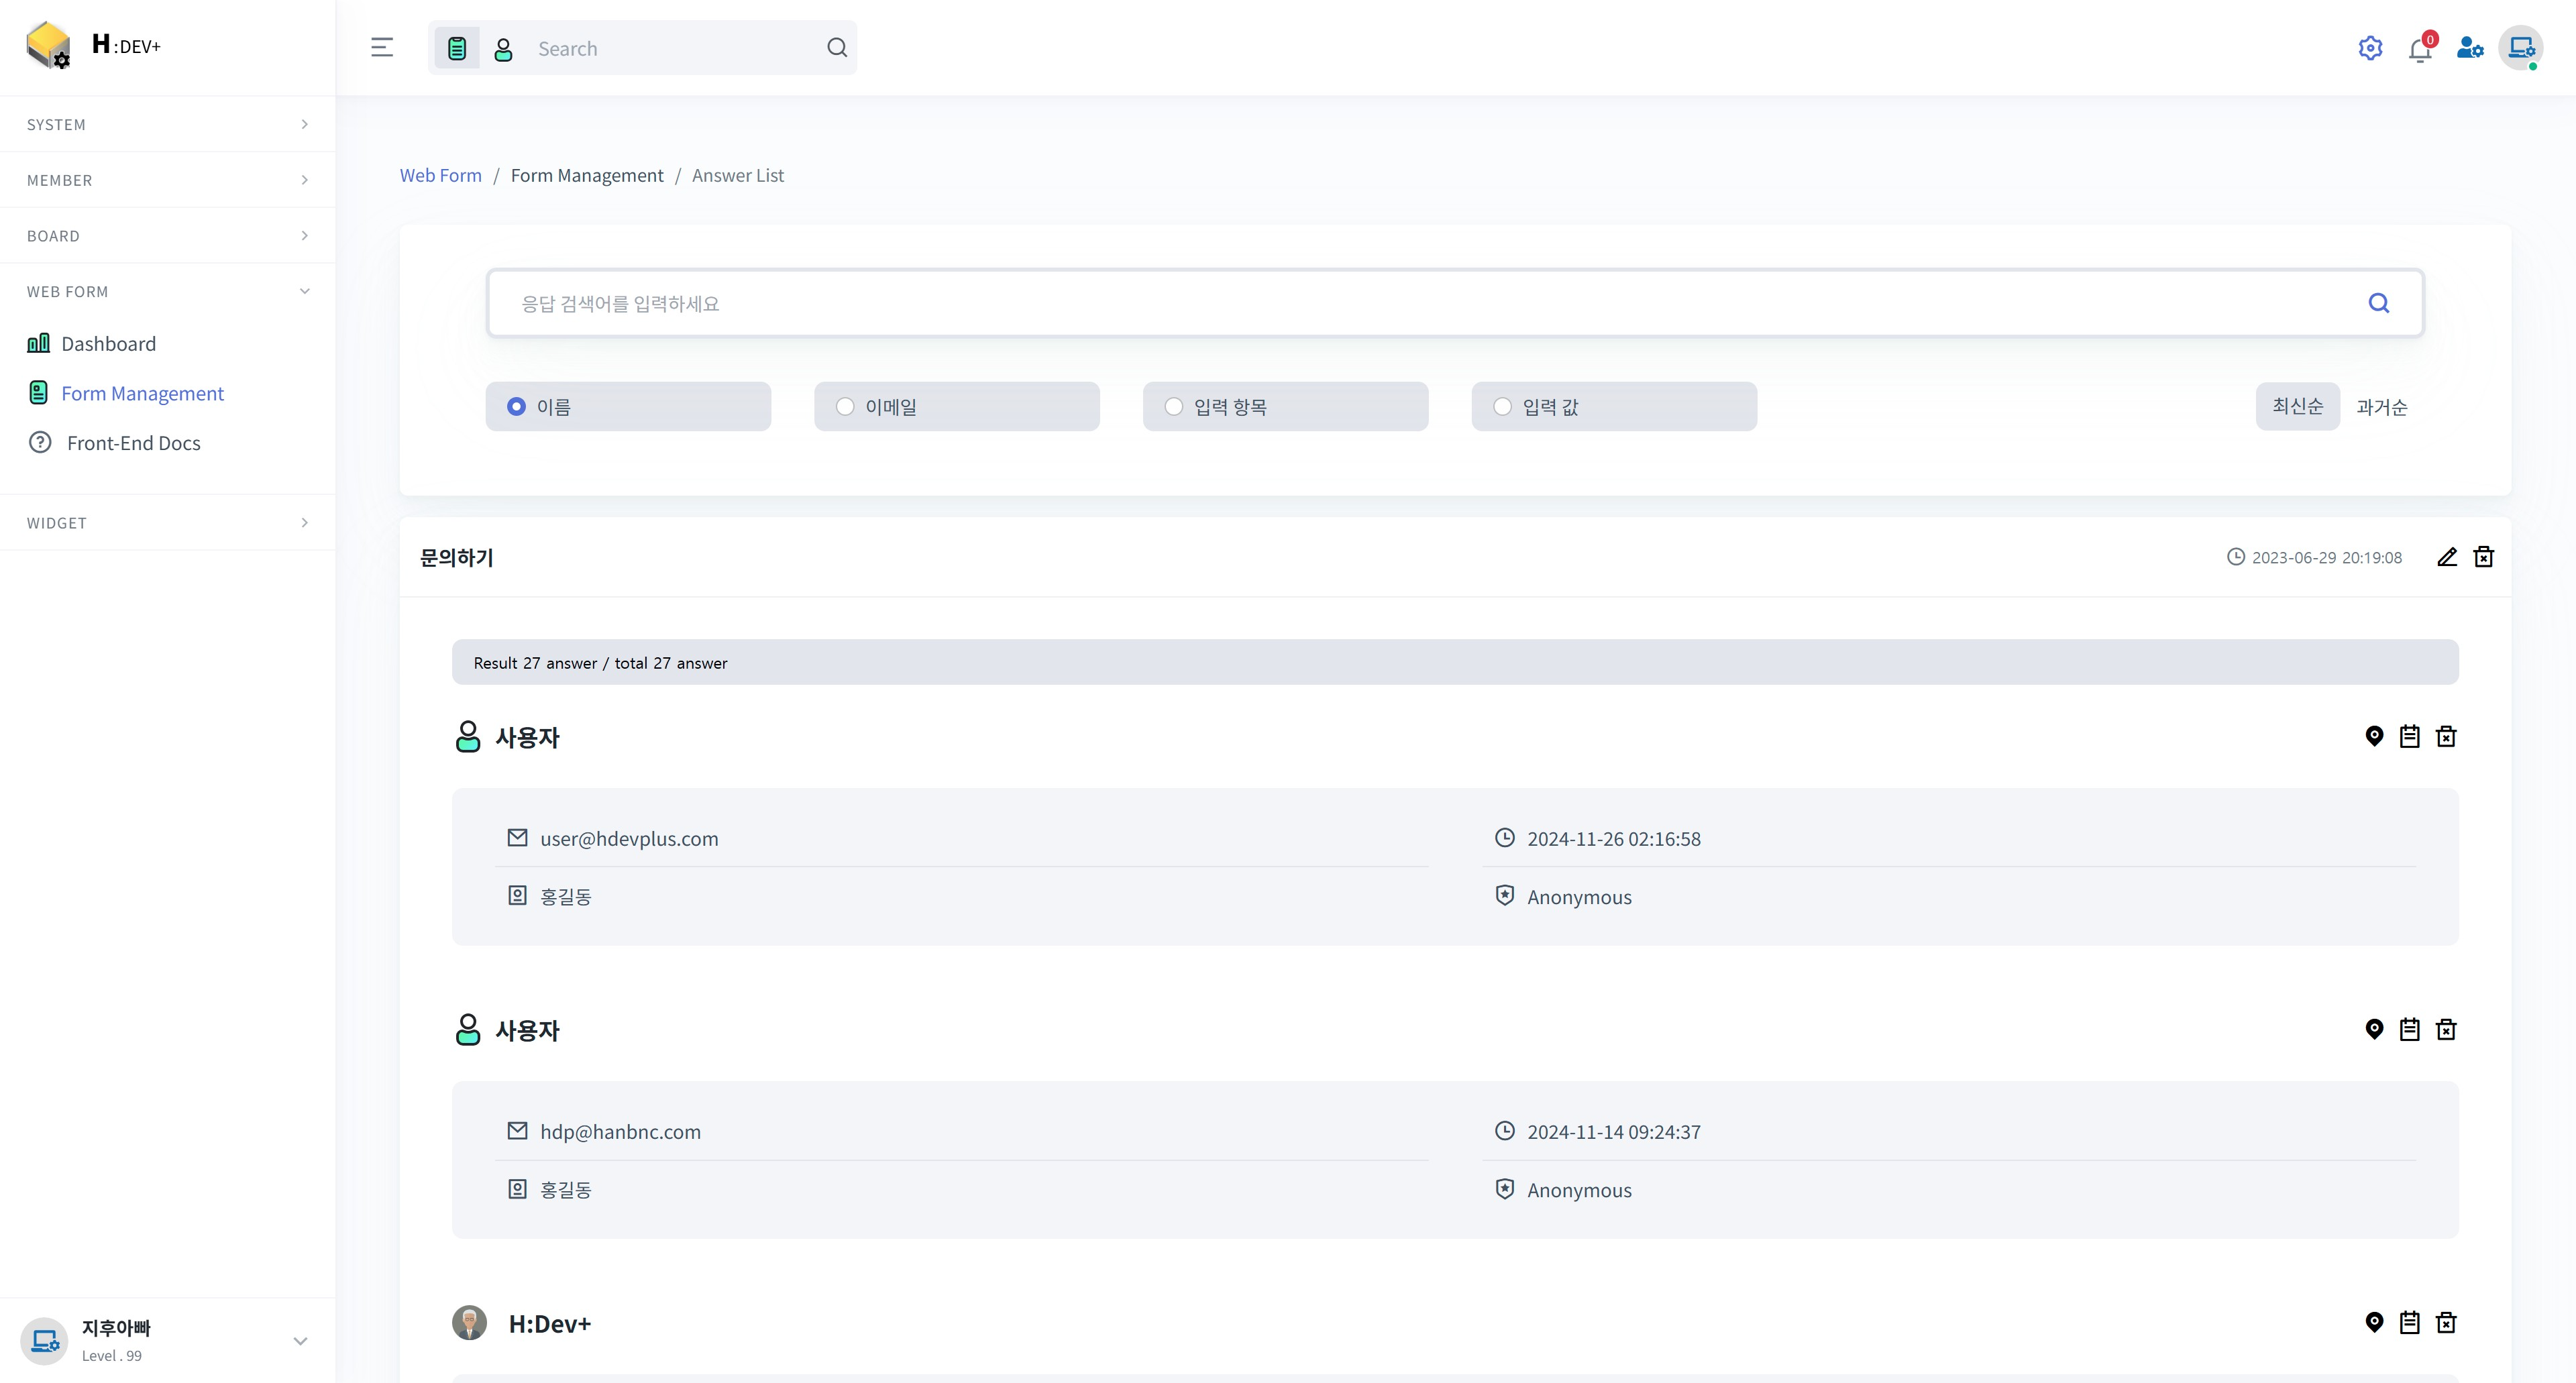Delete the 문의하기 form with trash icon
Viewport: 2576px width, 1383px height.
2484,557
